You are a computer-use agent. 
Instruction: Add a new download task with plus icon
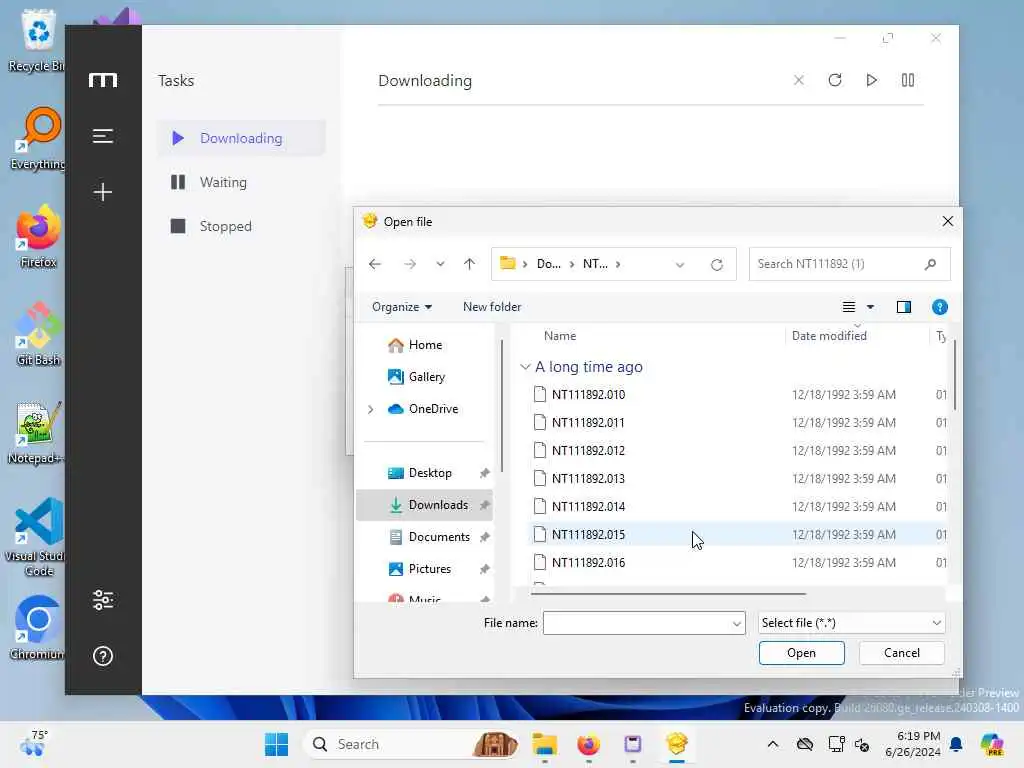point(103,191)
